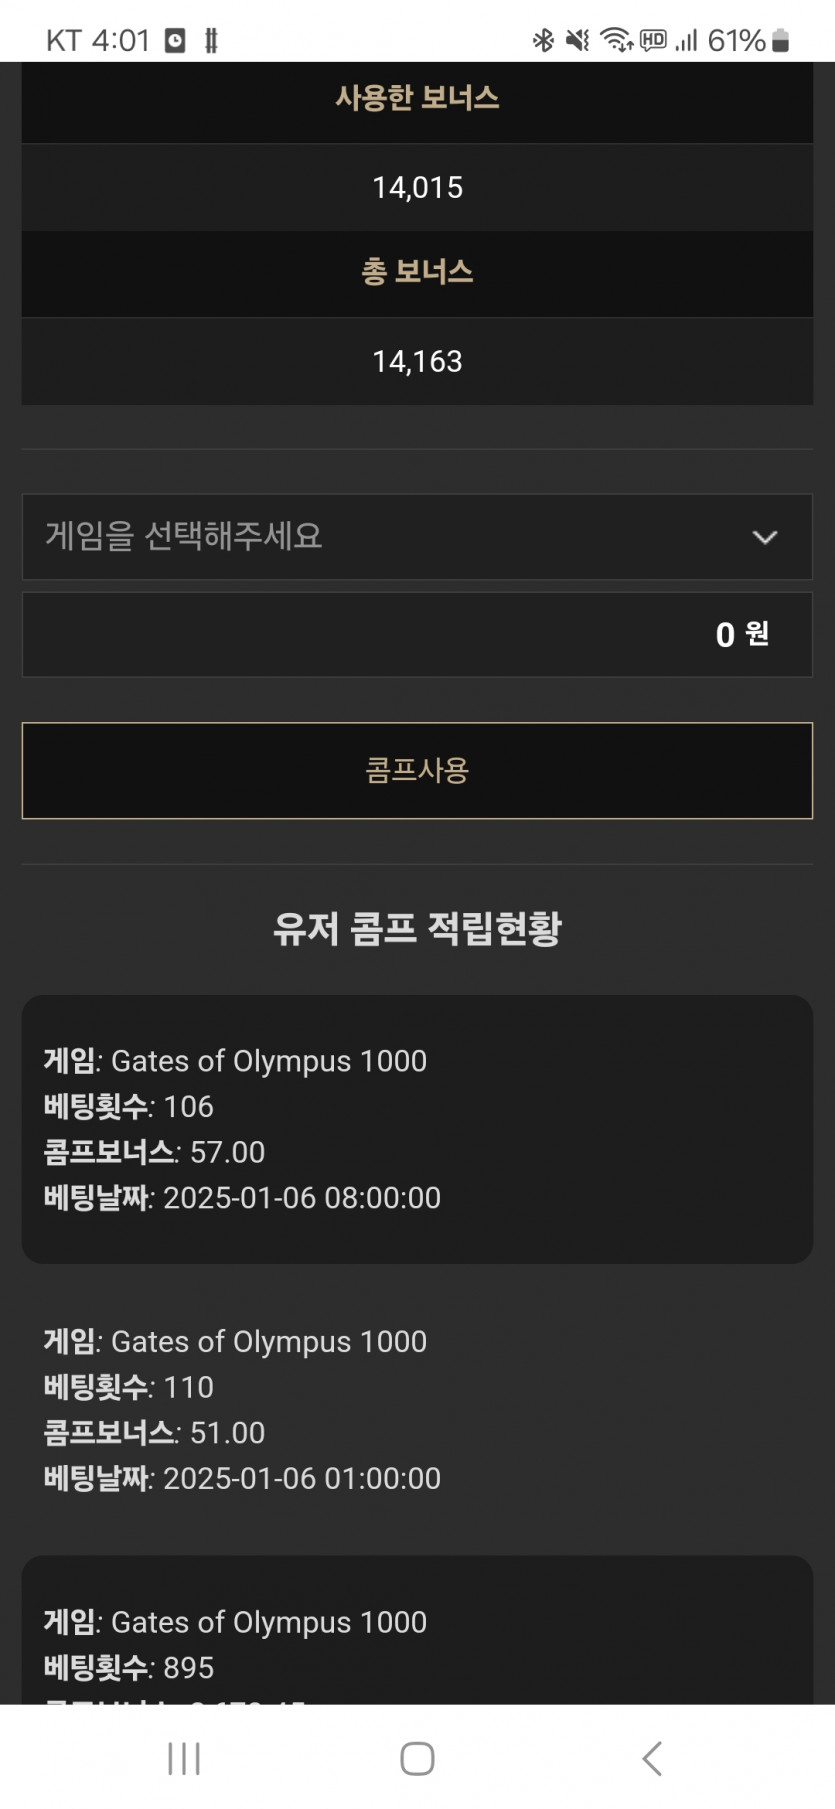Tap the Wi-Fi status icon
The height and width of the screenshot is (1809, 835).
pyautogui.click(x=616, y=40)
